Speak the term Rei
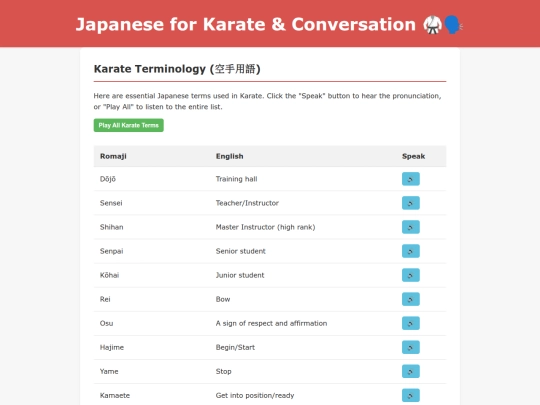The height and width of the screenshot is (405, 540). coord(411,299)
